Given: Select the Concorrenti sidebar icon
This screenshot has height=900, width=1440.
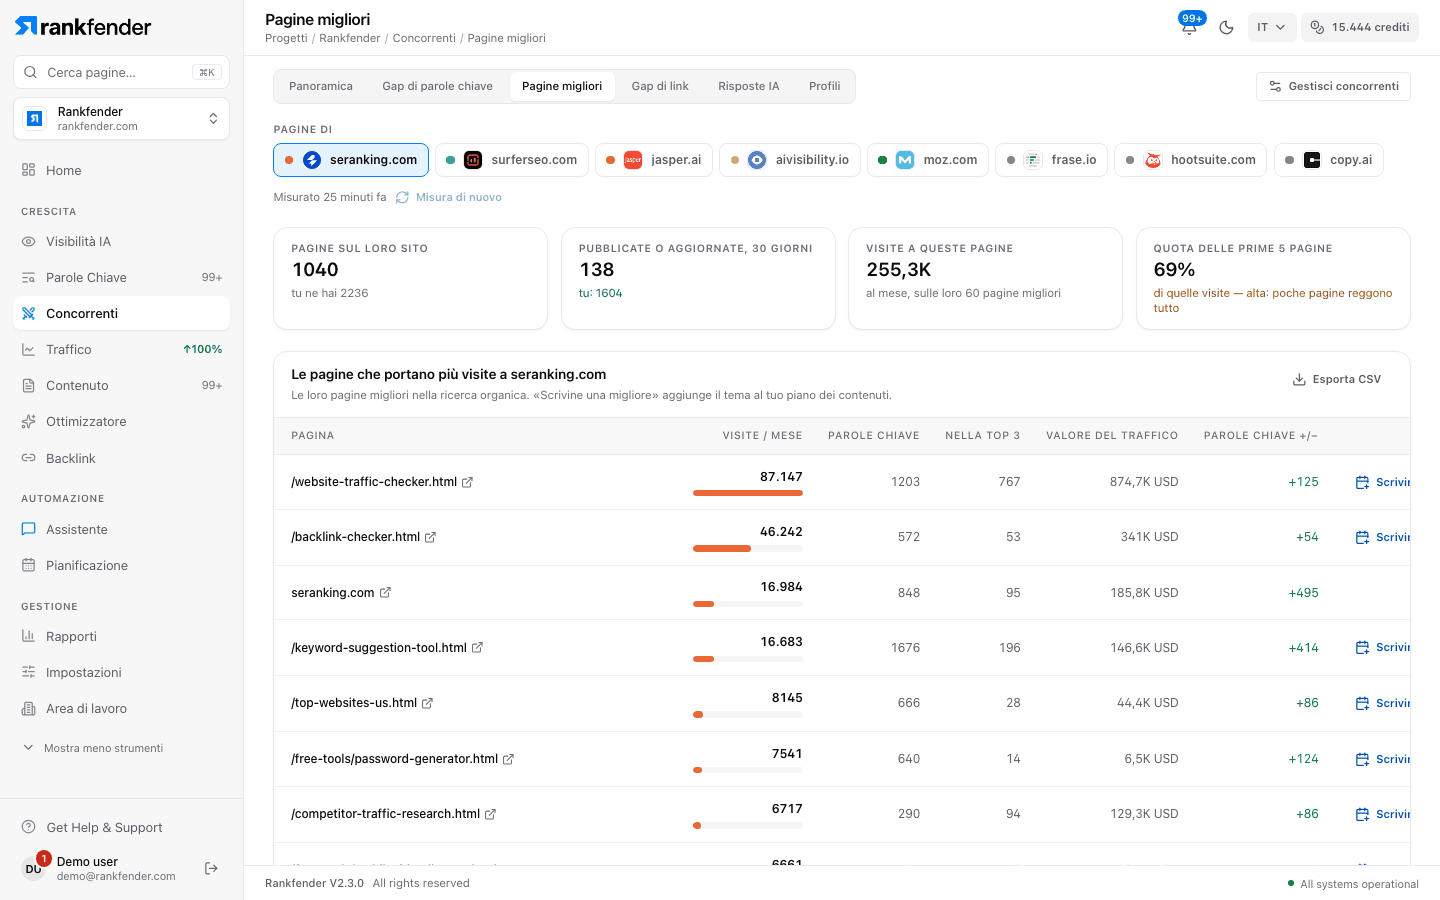Looking at the screenshot, I should [x=28, y=314].
